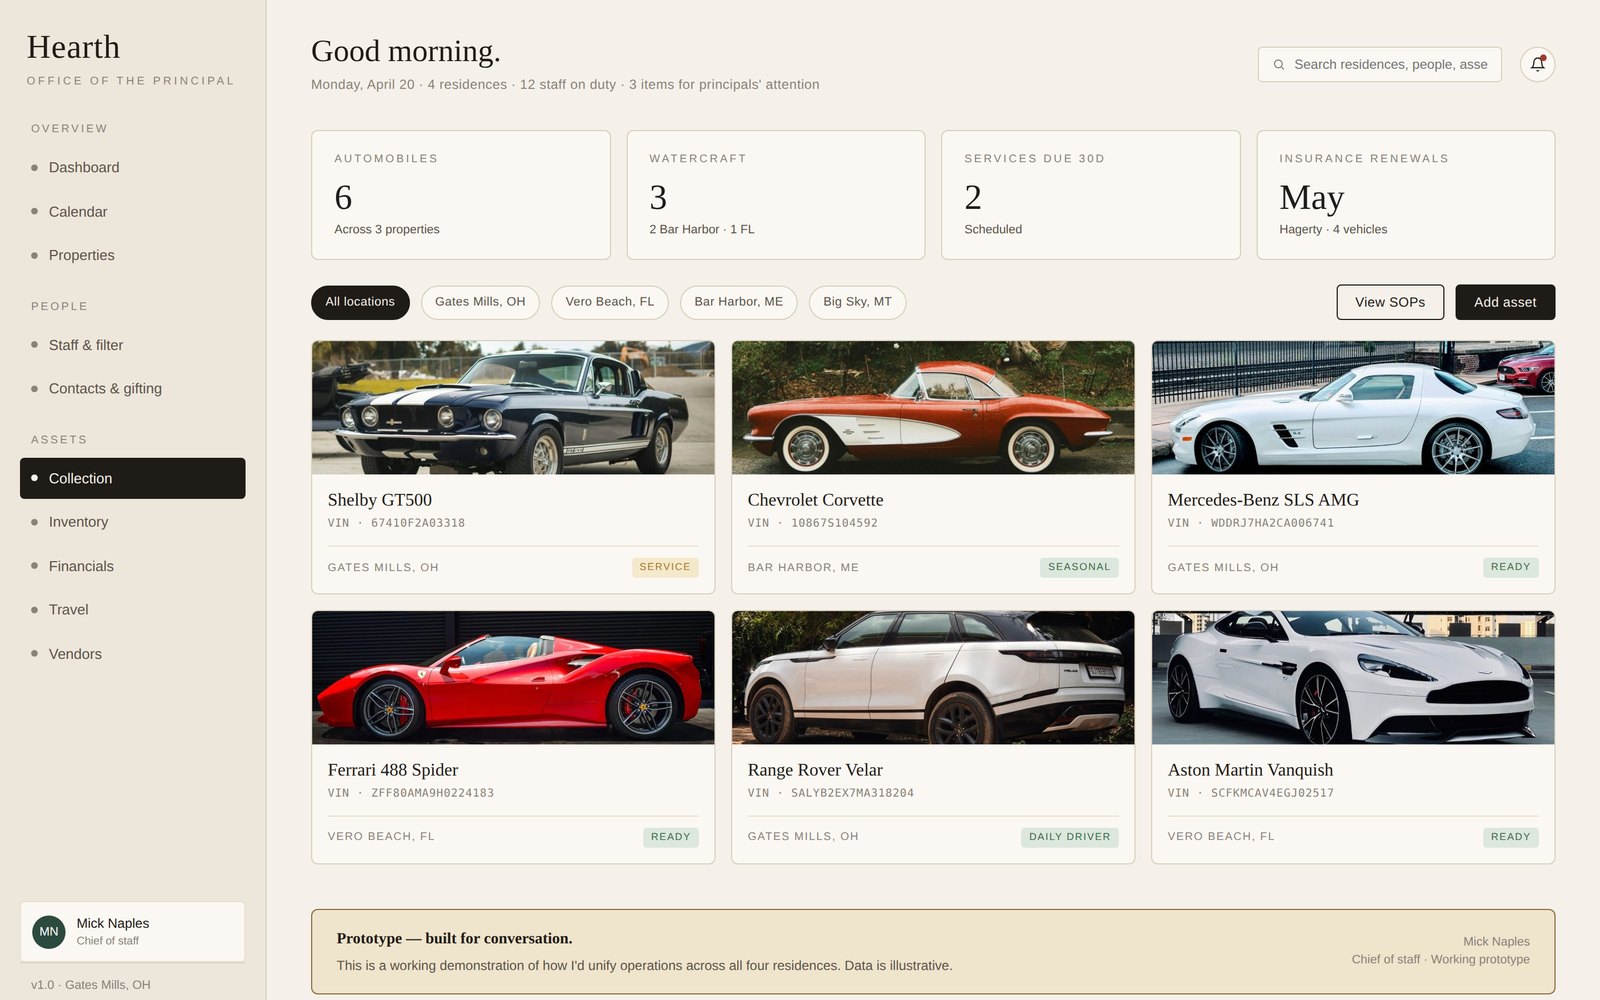Open Travel in the sidebar

point(132,610)
